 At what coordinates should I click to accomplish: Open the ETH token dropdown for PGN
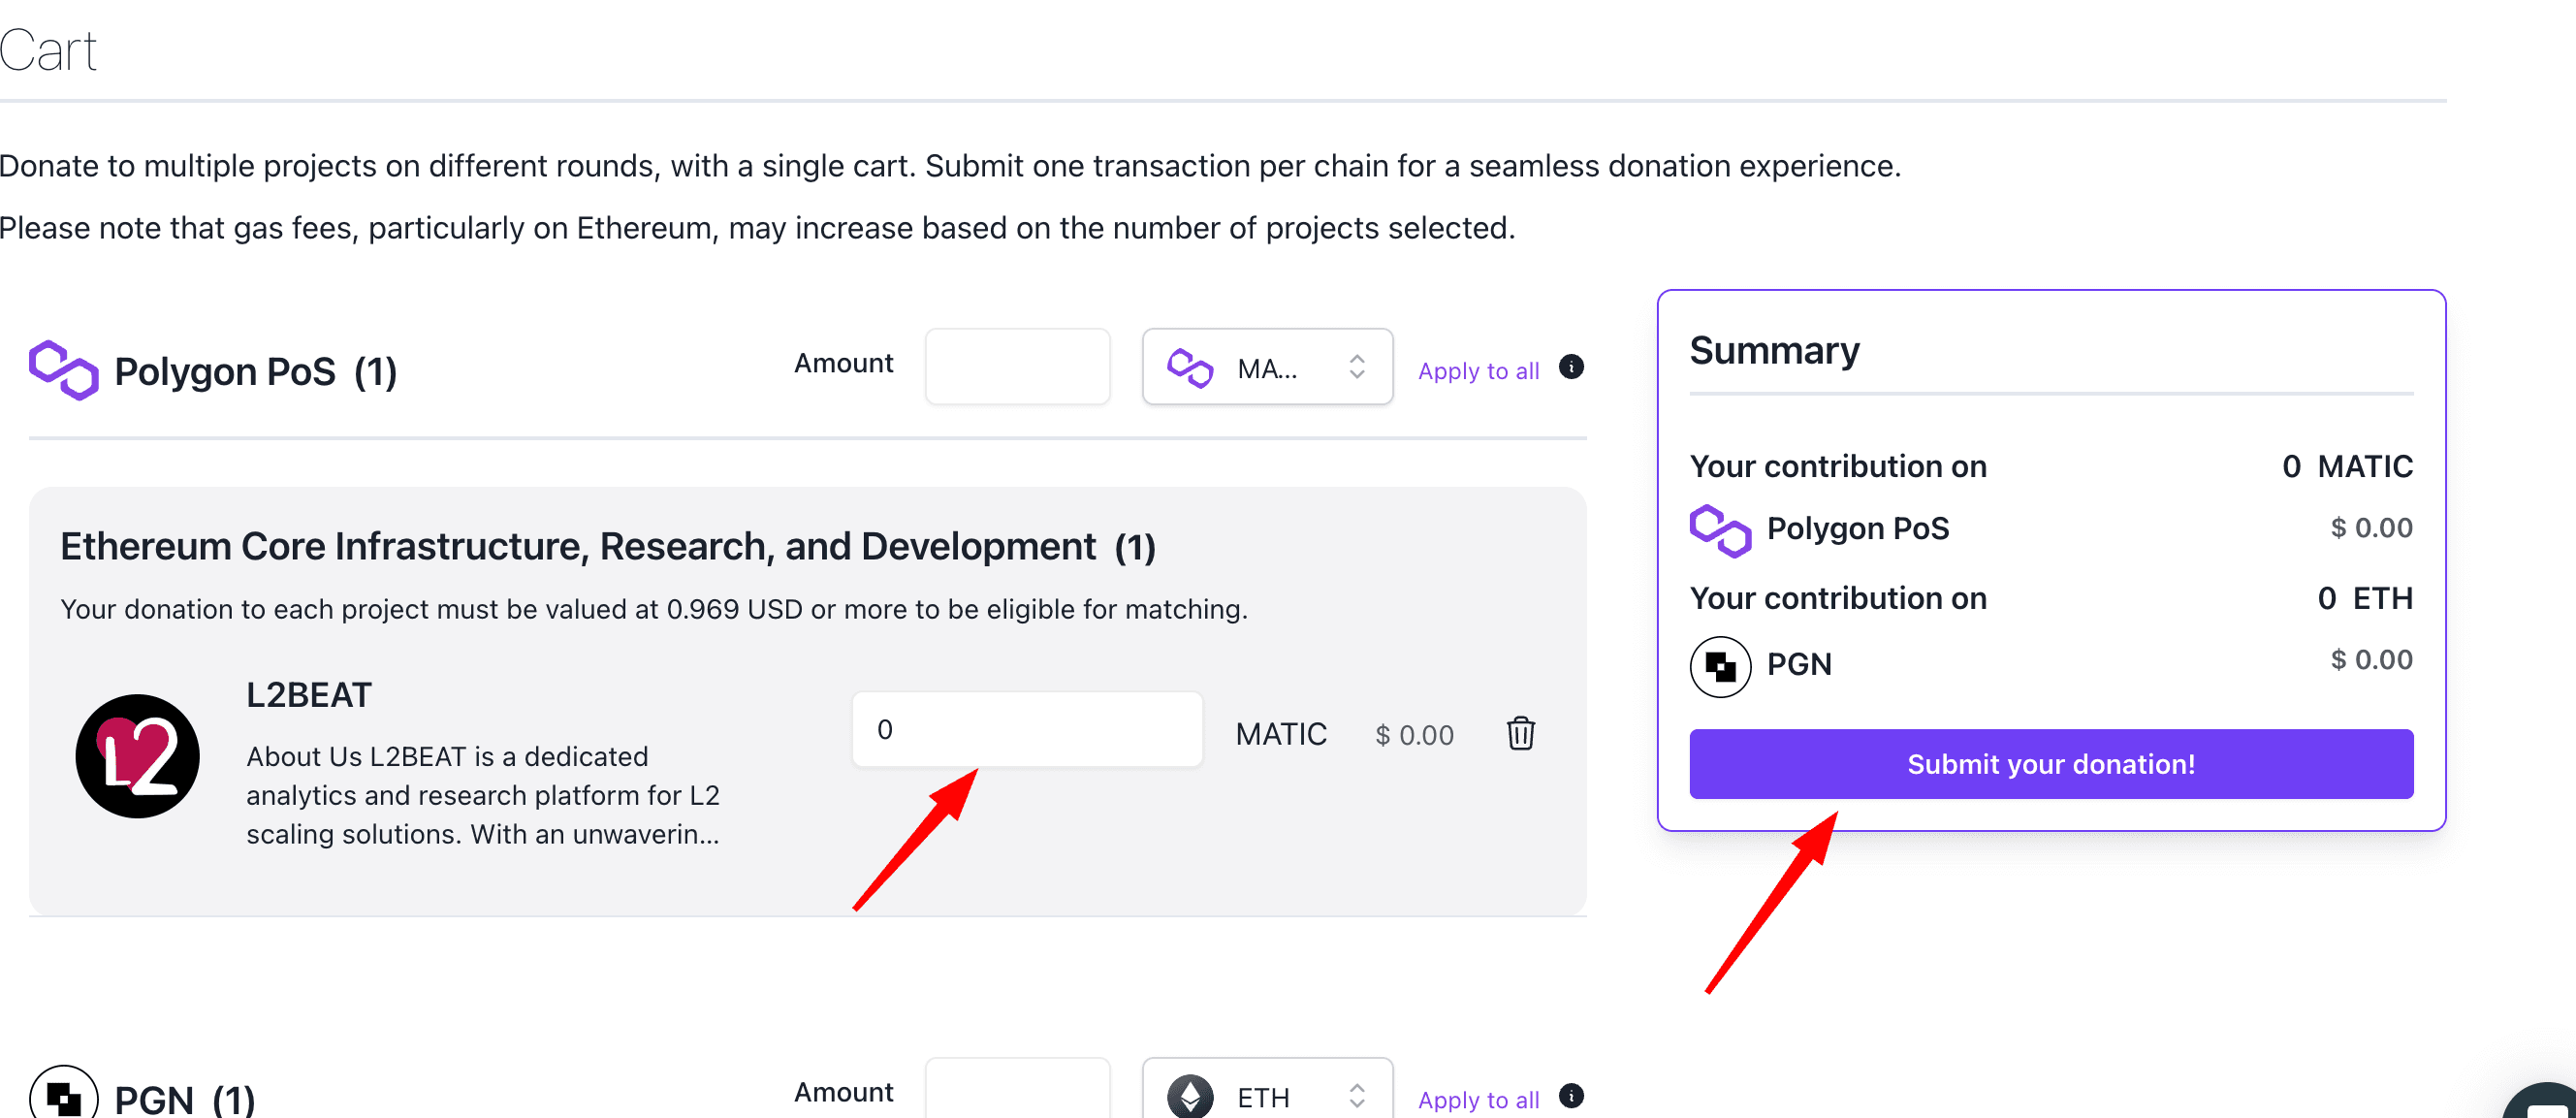click(x=1267, y=1090)
